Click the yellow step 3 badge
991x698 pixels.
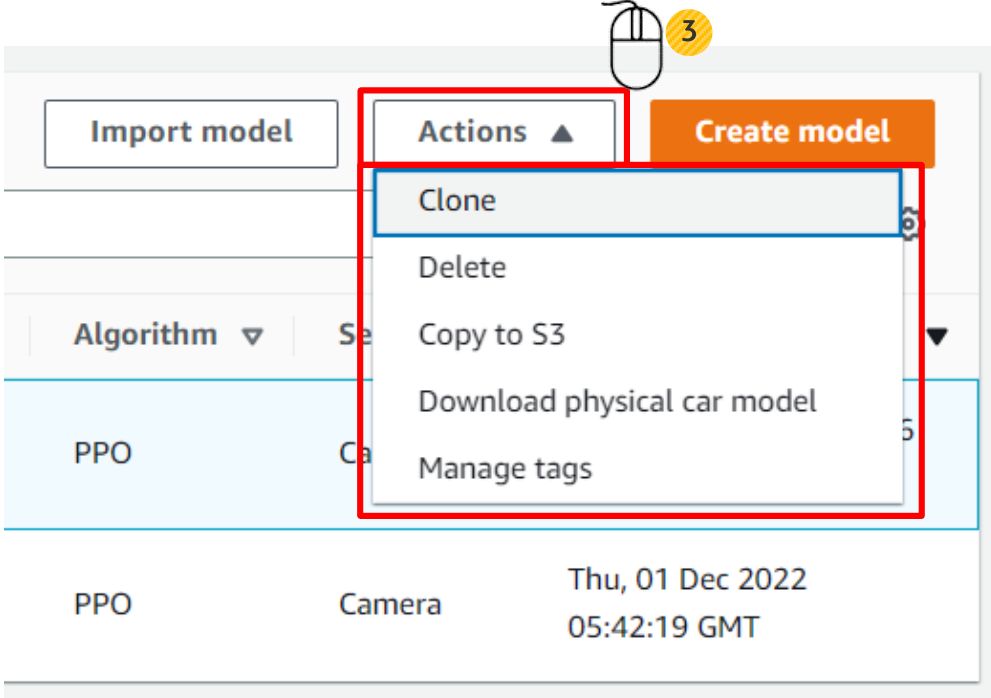(x=687, y=30)
